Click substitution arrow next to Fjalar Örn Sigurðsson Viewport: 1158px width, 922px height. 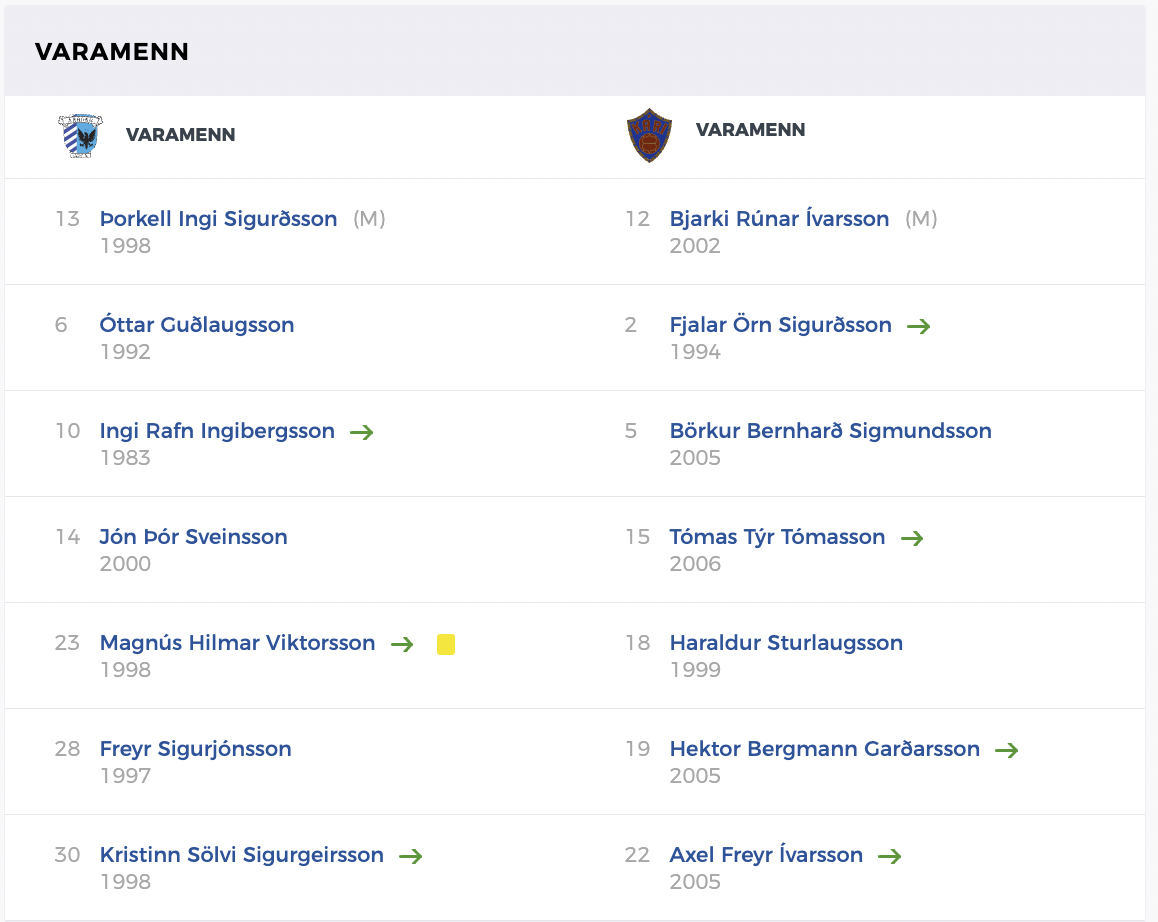tap(918, 326)
